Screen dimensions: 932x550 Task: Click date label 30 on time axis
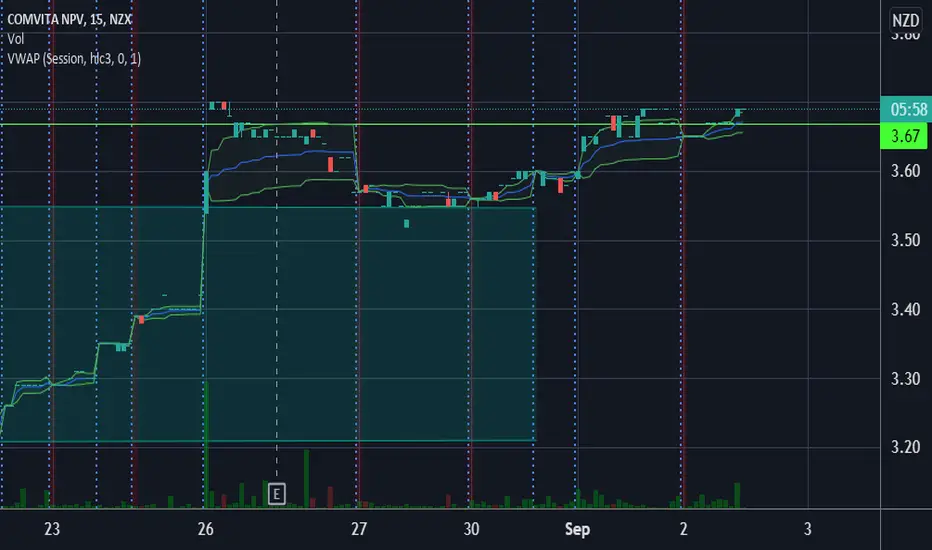pos(471,529)
